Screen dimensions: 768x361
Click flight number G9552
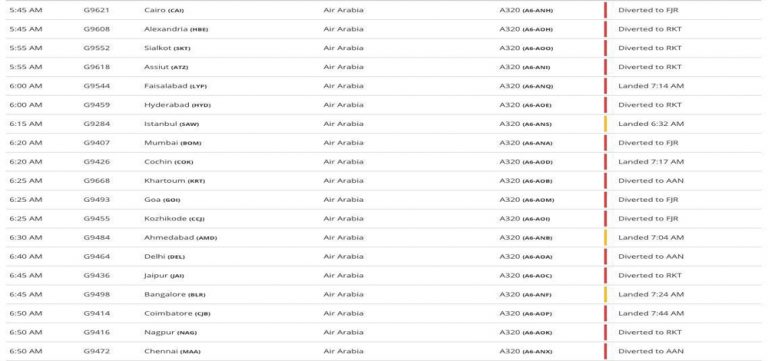(x=96, y=48)
